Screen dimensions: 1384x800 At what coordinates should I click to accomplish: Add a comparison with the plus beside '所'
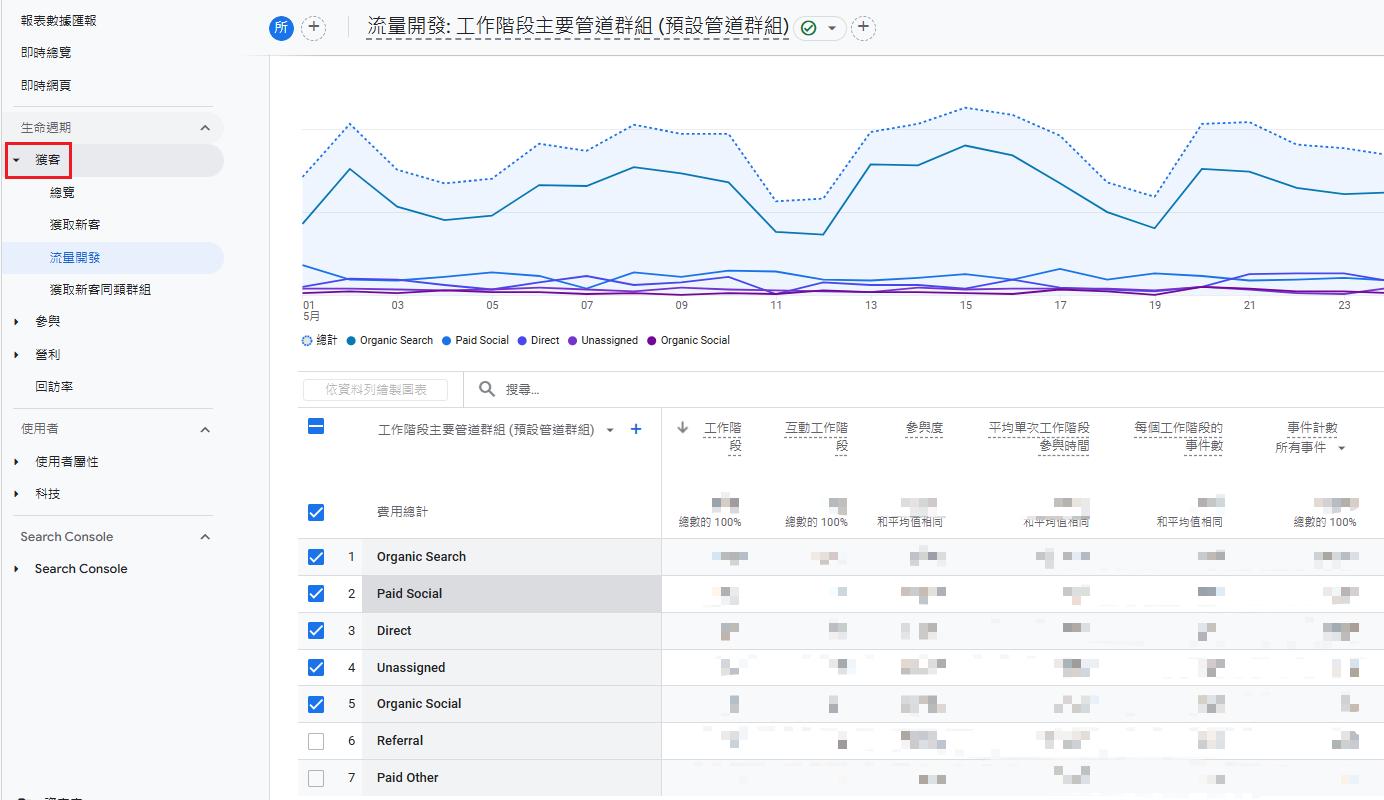(314, 28)
